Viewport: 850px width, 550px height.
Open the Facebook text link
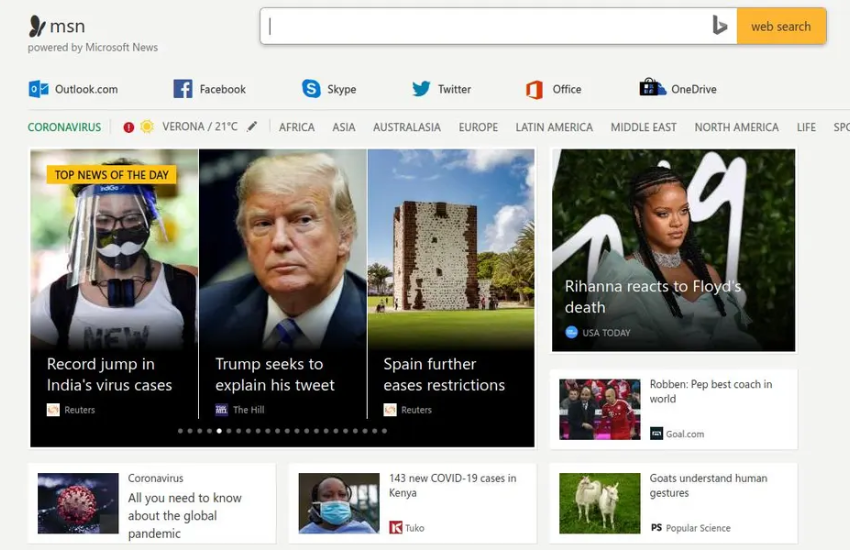[222, 89]
